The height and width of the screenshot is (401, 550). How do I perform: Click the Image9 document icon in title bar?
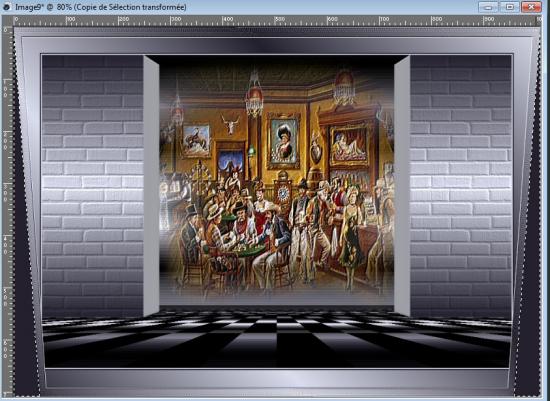click(x=6, y=7)
